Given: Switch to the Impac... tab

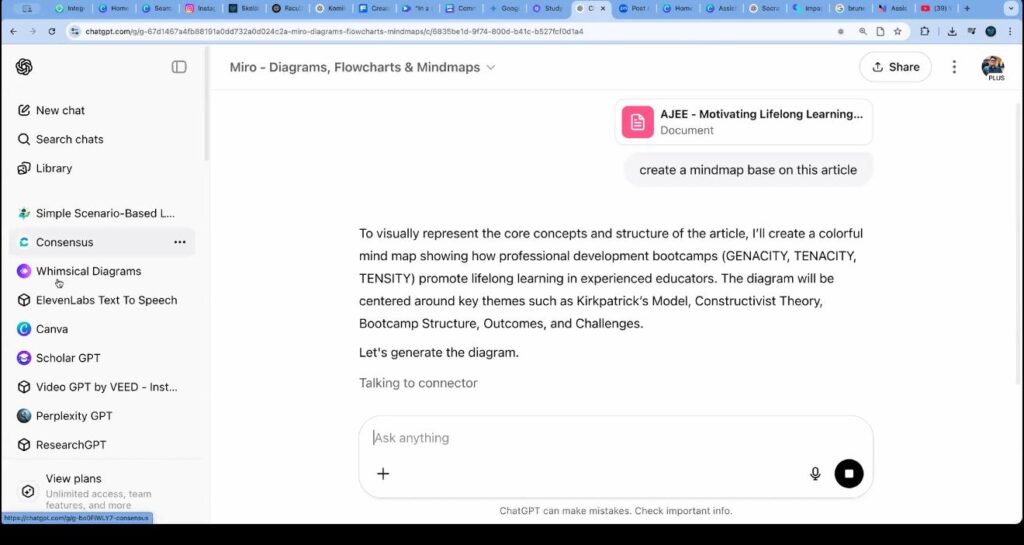Looking at the screenshot, I should (807, 8).
